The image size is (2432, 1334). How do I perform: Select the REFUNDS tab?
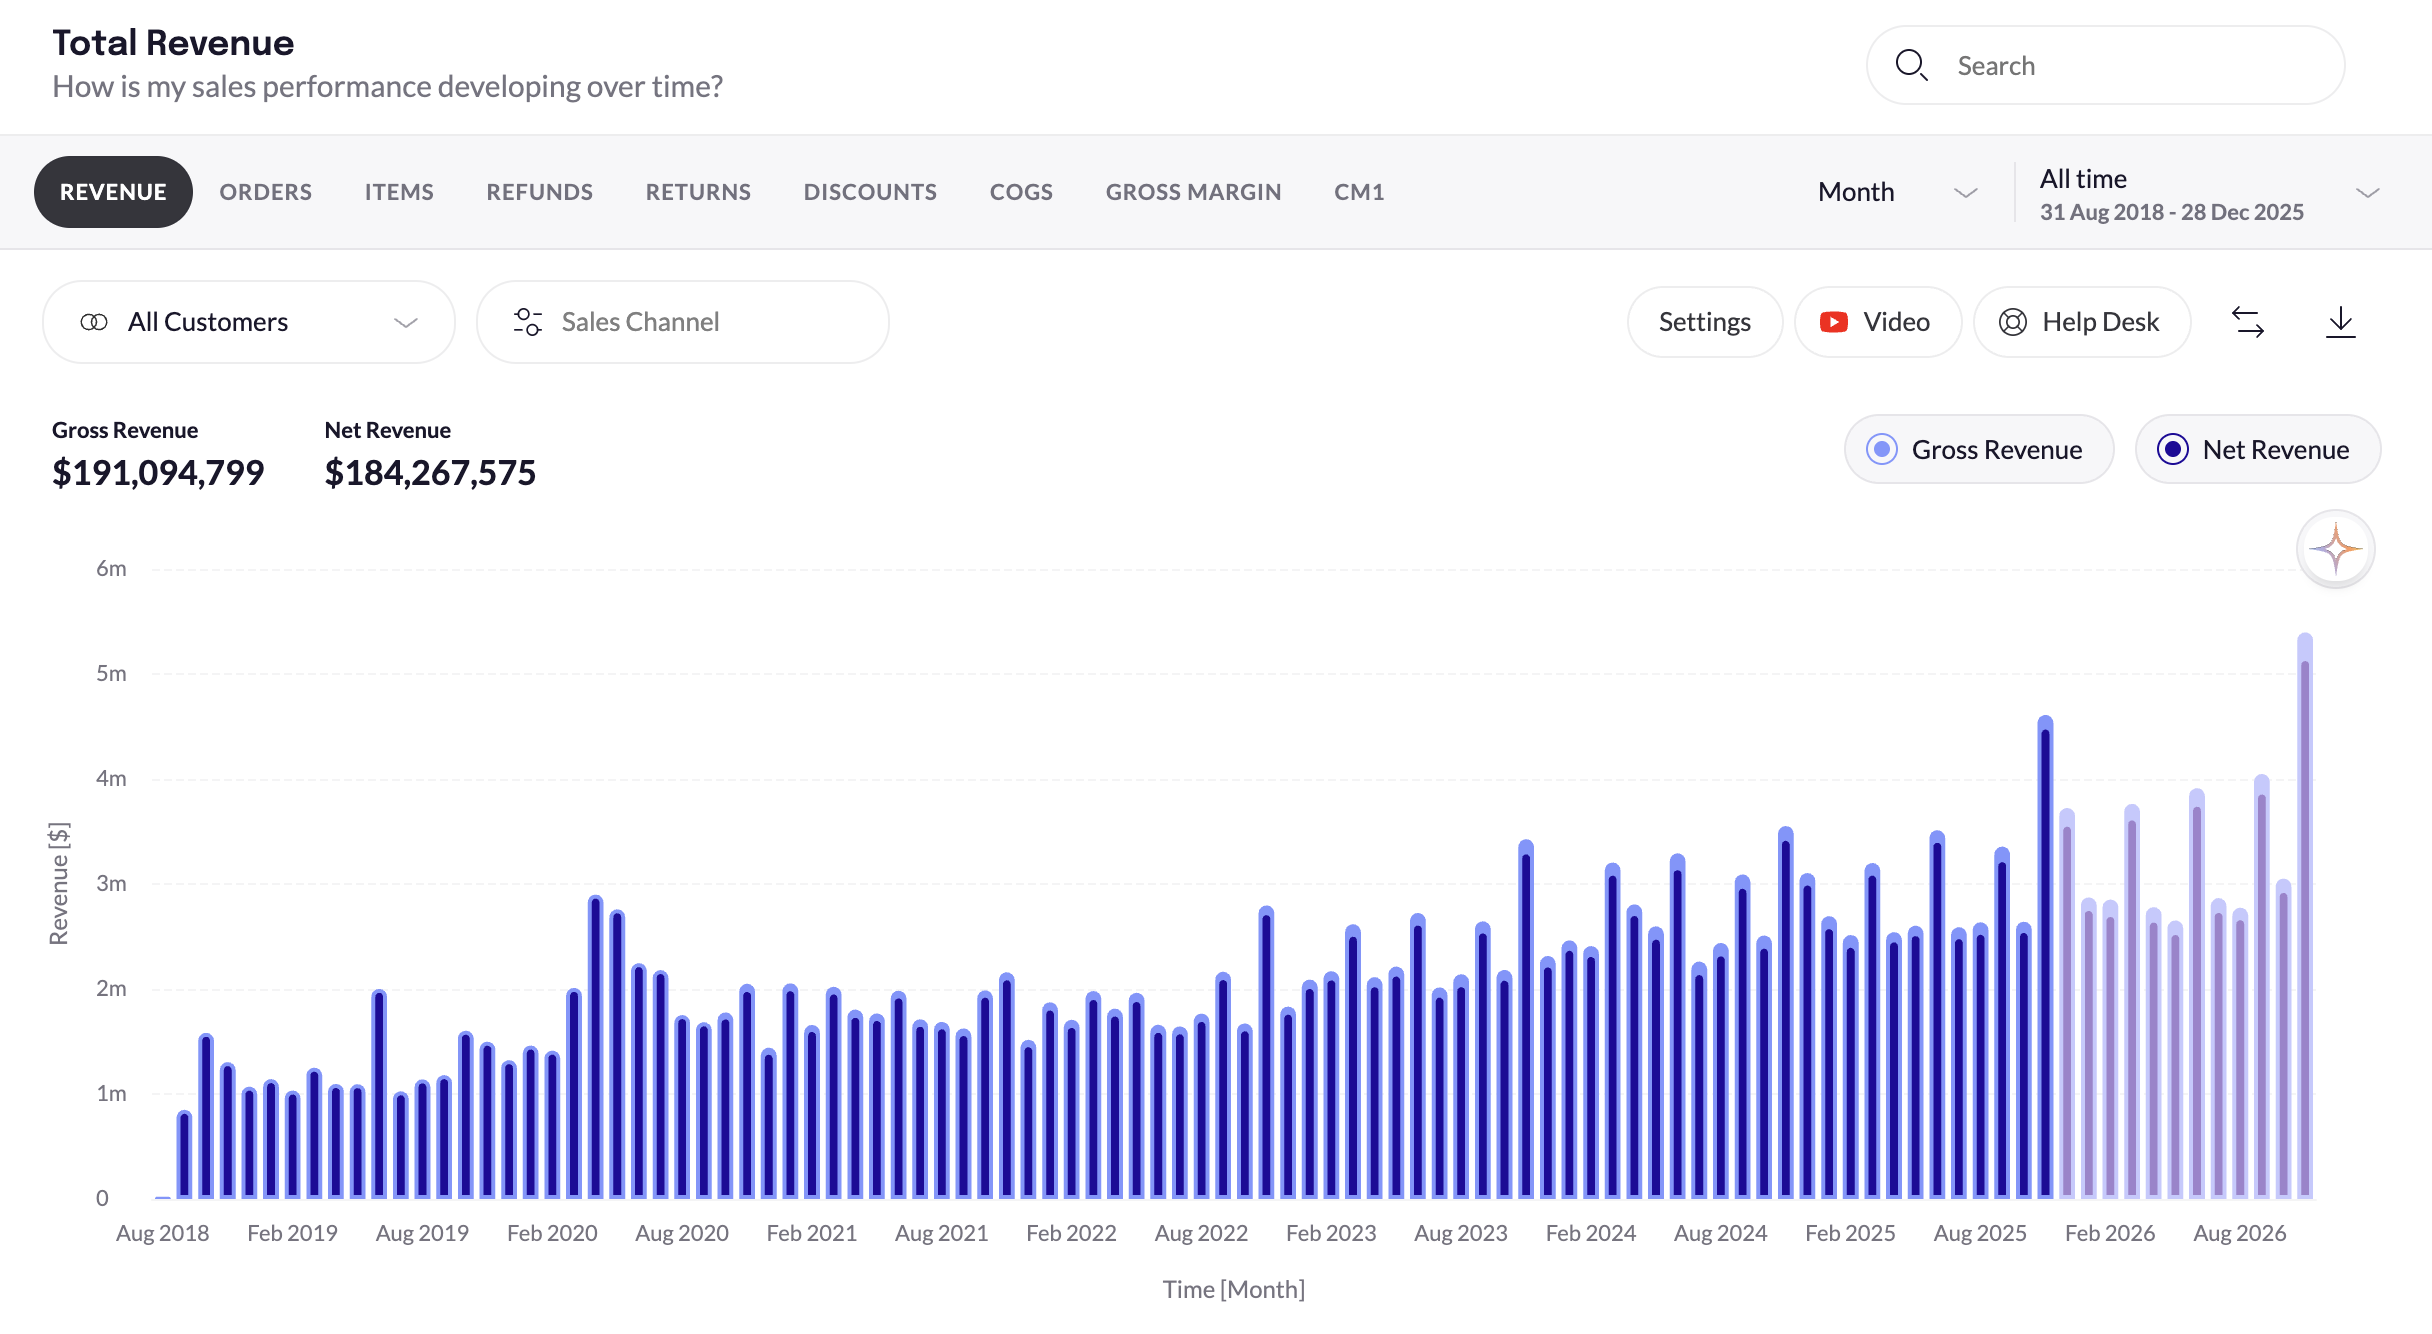click(x=539, y=191)
